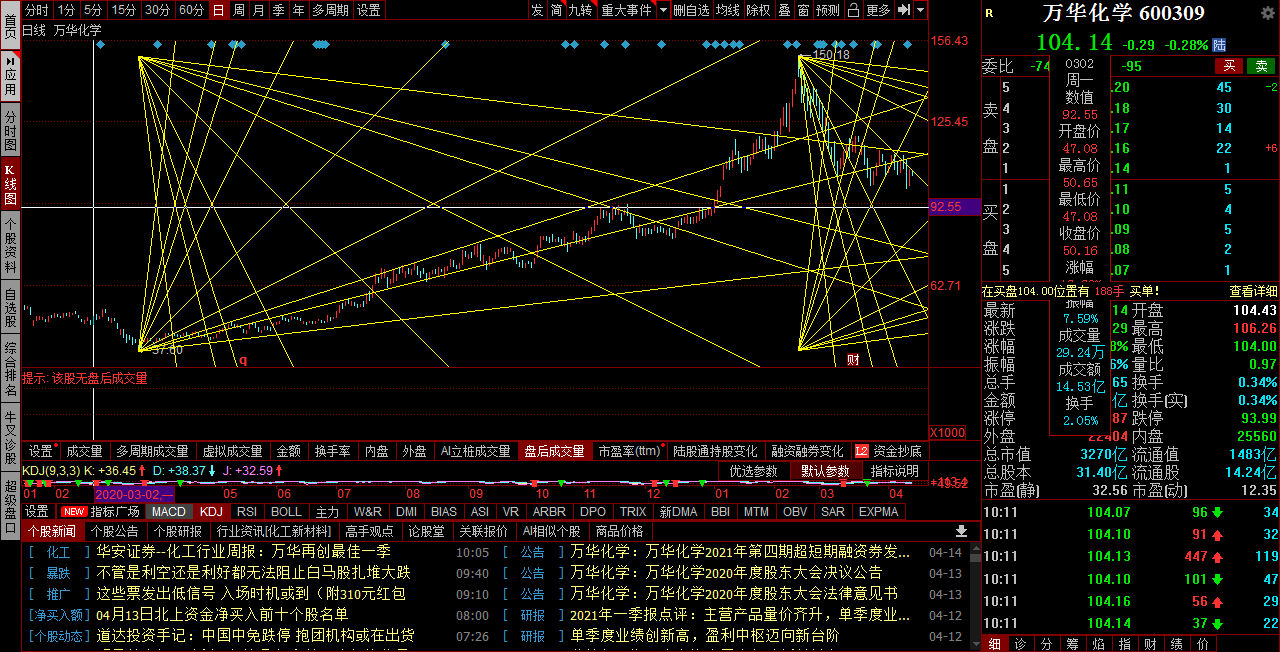Select the 换手率 turnover rate tab
The height and width of the screenshot is (652, 1280).
coord(332,451)
